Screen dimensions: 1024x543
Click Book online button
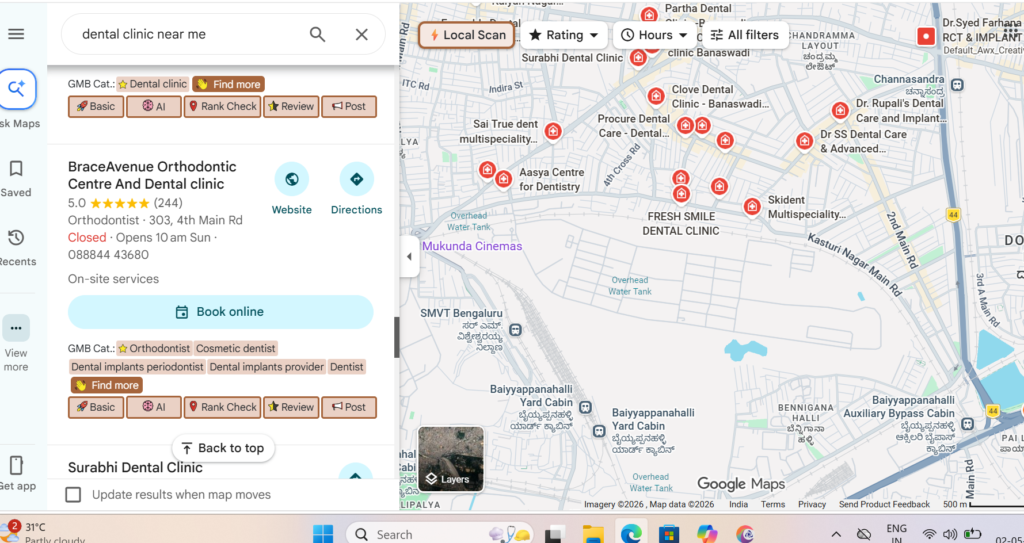pyautogui.click(x=221, y=312)
